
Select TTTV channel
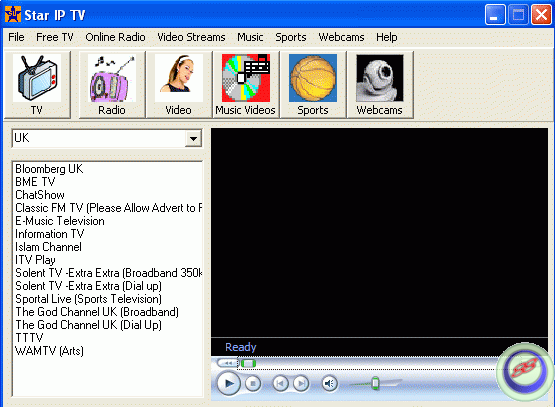[x=29, y=338]
